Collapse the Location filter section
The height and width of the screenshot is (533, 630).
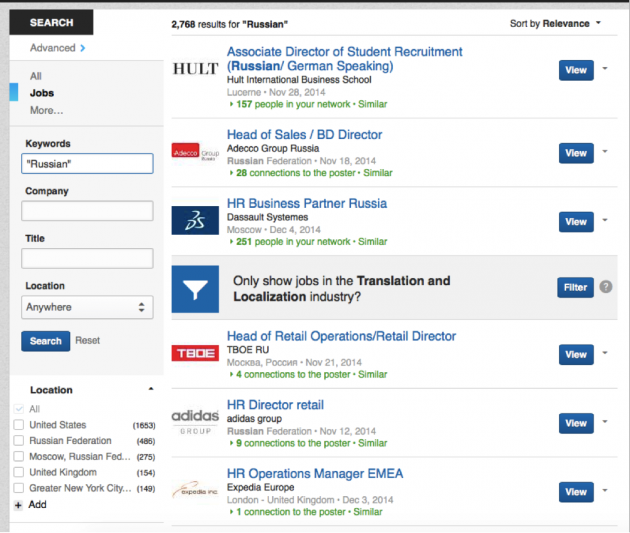[x=151, y=389]
